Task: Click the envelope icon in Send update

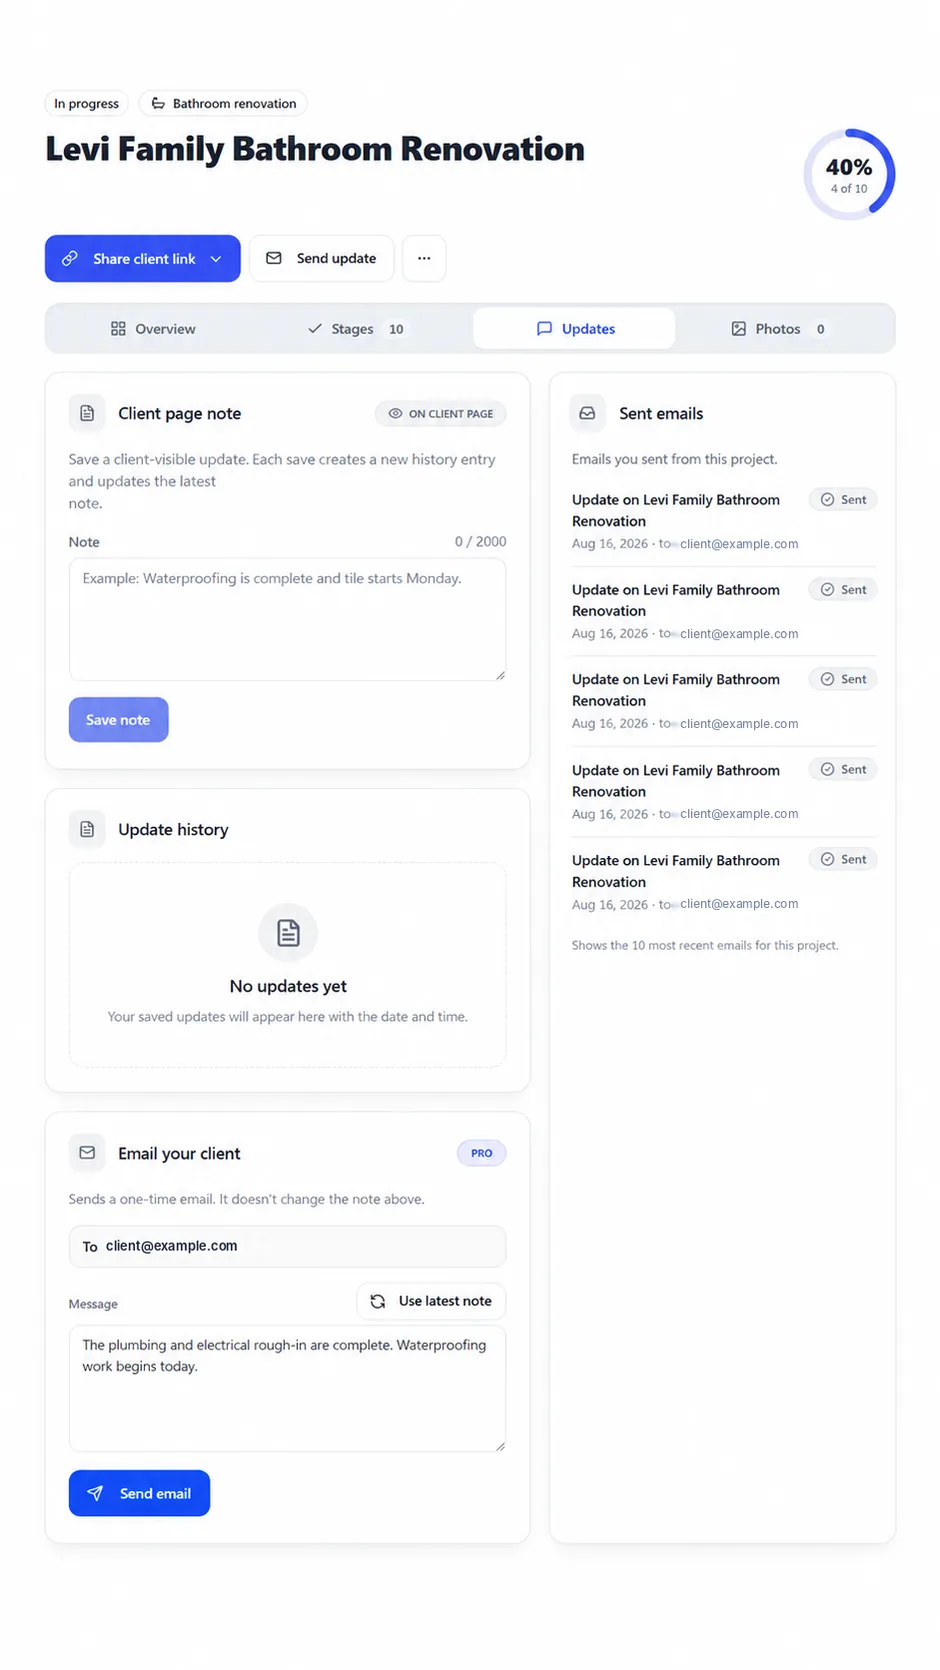Action: [x=273, y=258]
